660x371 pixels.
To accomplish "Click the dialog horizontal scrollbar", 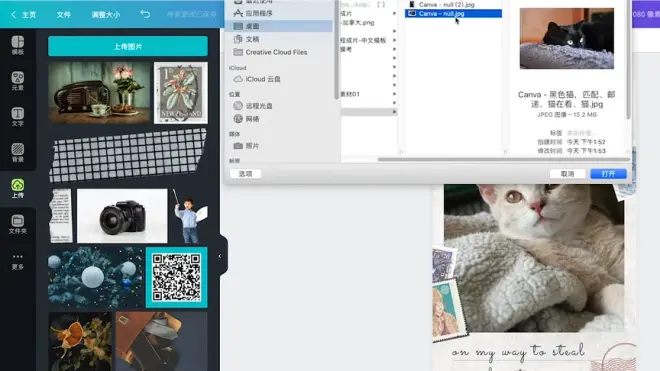I will (503, 159).
